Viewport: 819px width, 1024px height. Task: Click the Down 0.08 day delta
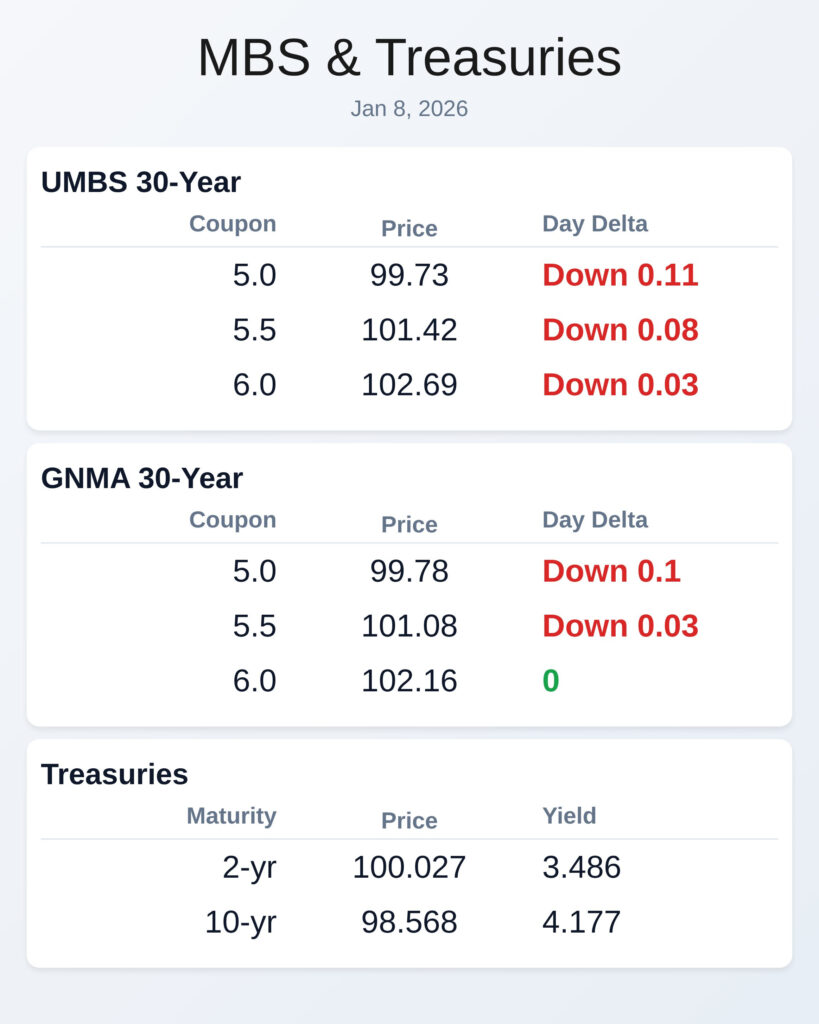pyautogui.click(x=620, y=330)
